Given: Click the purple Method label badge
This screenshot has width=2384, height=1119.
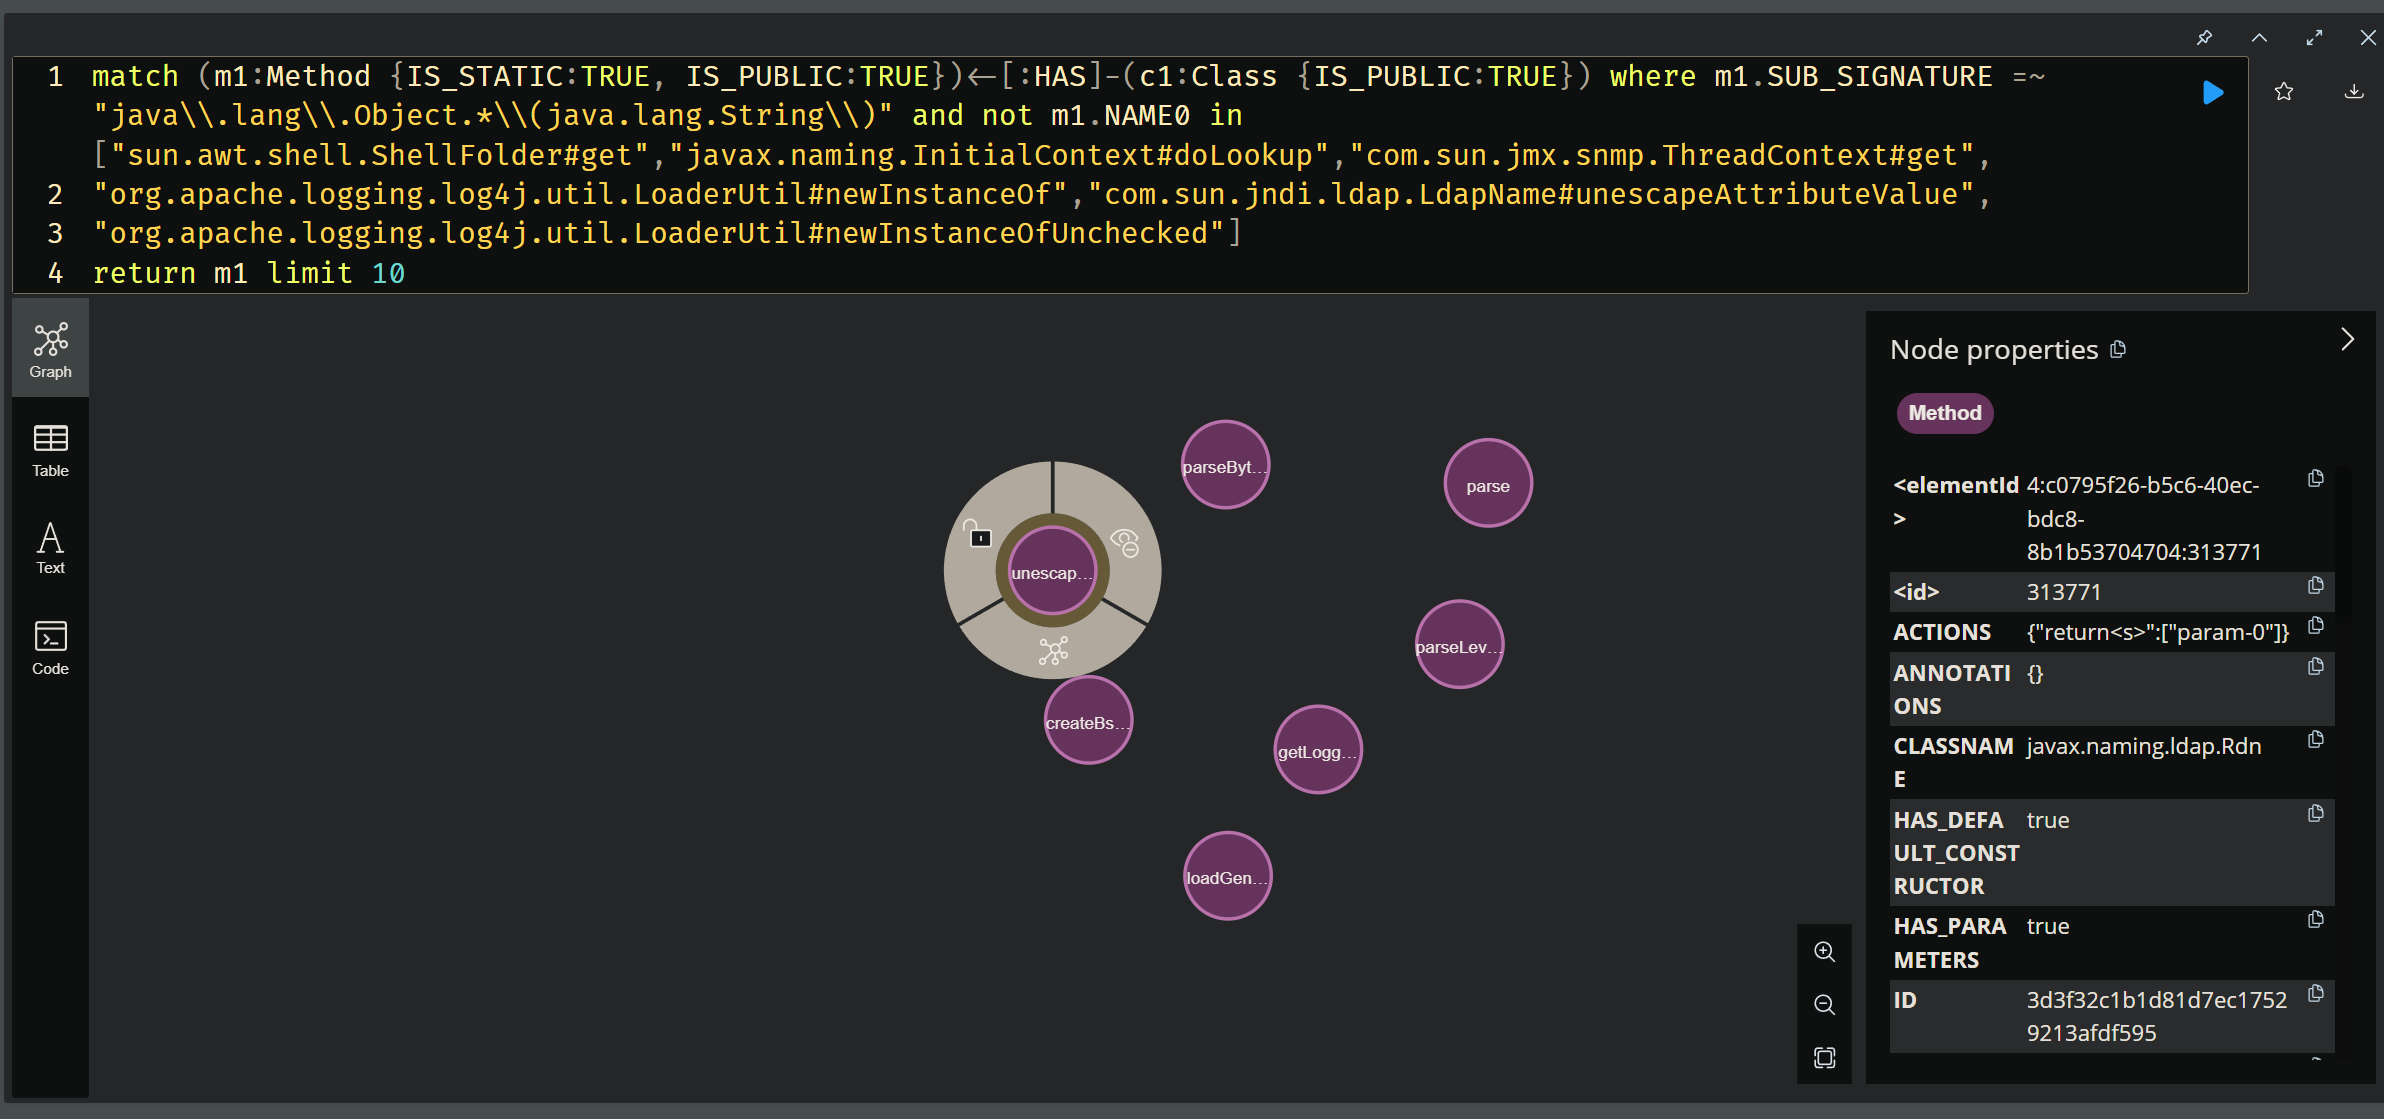Looking at the screenshot, I should click(1944, 413).
